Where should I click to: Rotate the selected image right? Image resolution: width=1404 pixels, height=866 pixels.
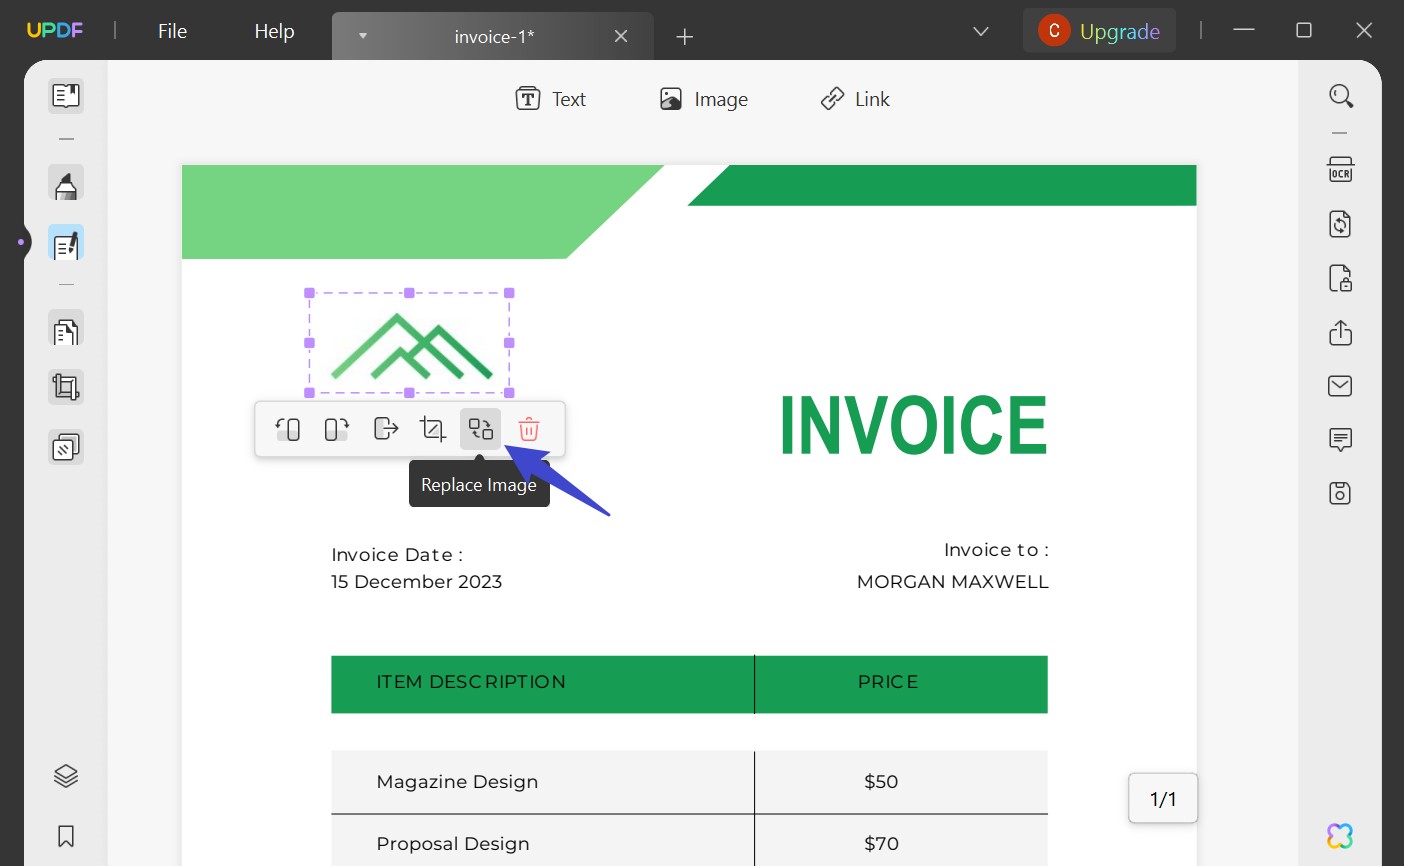click(x=335, y=428)
